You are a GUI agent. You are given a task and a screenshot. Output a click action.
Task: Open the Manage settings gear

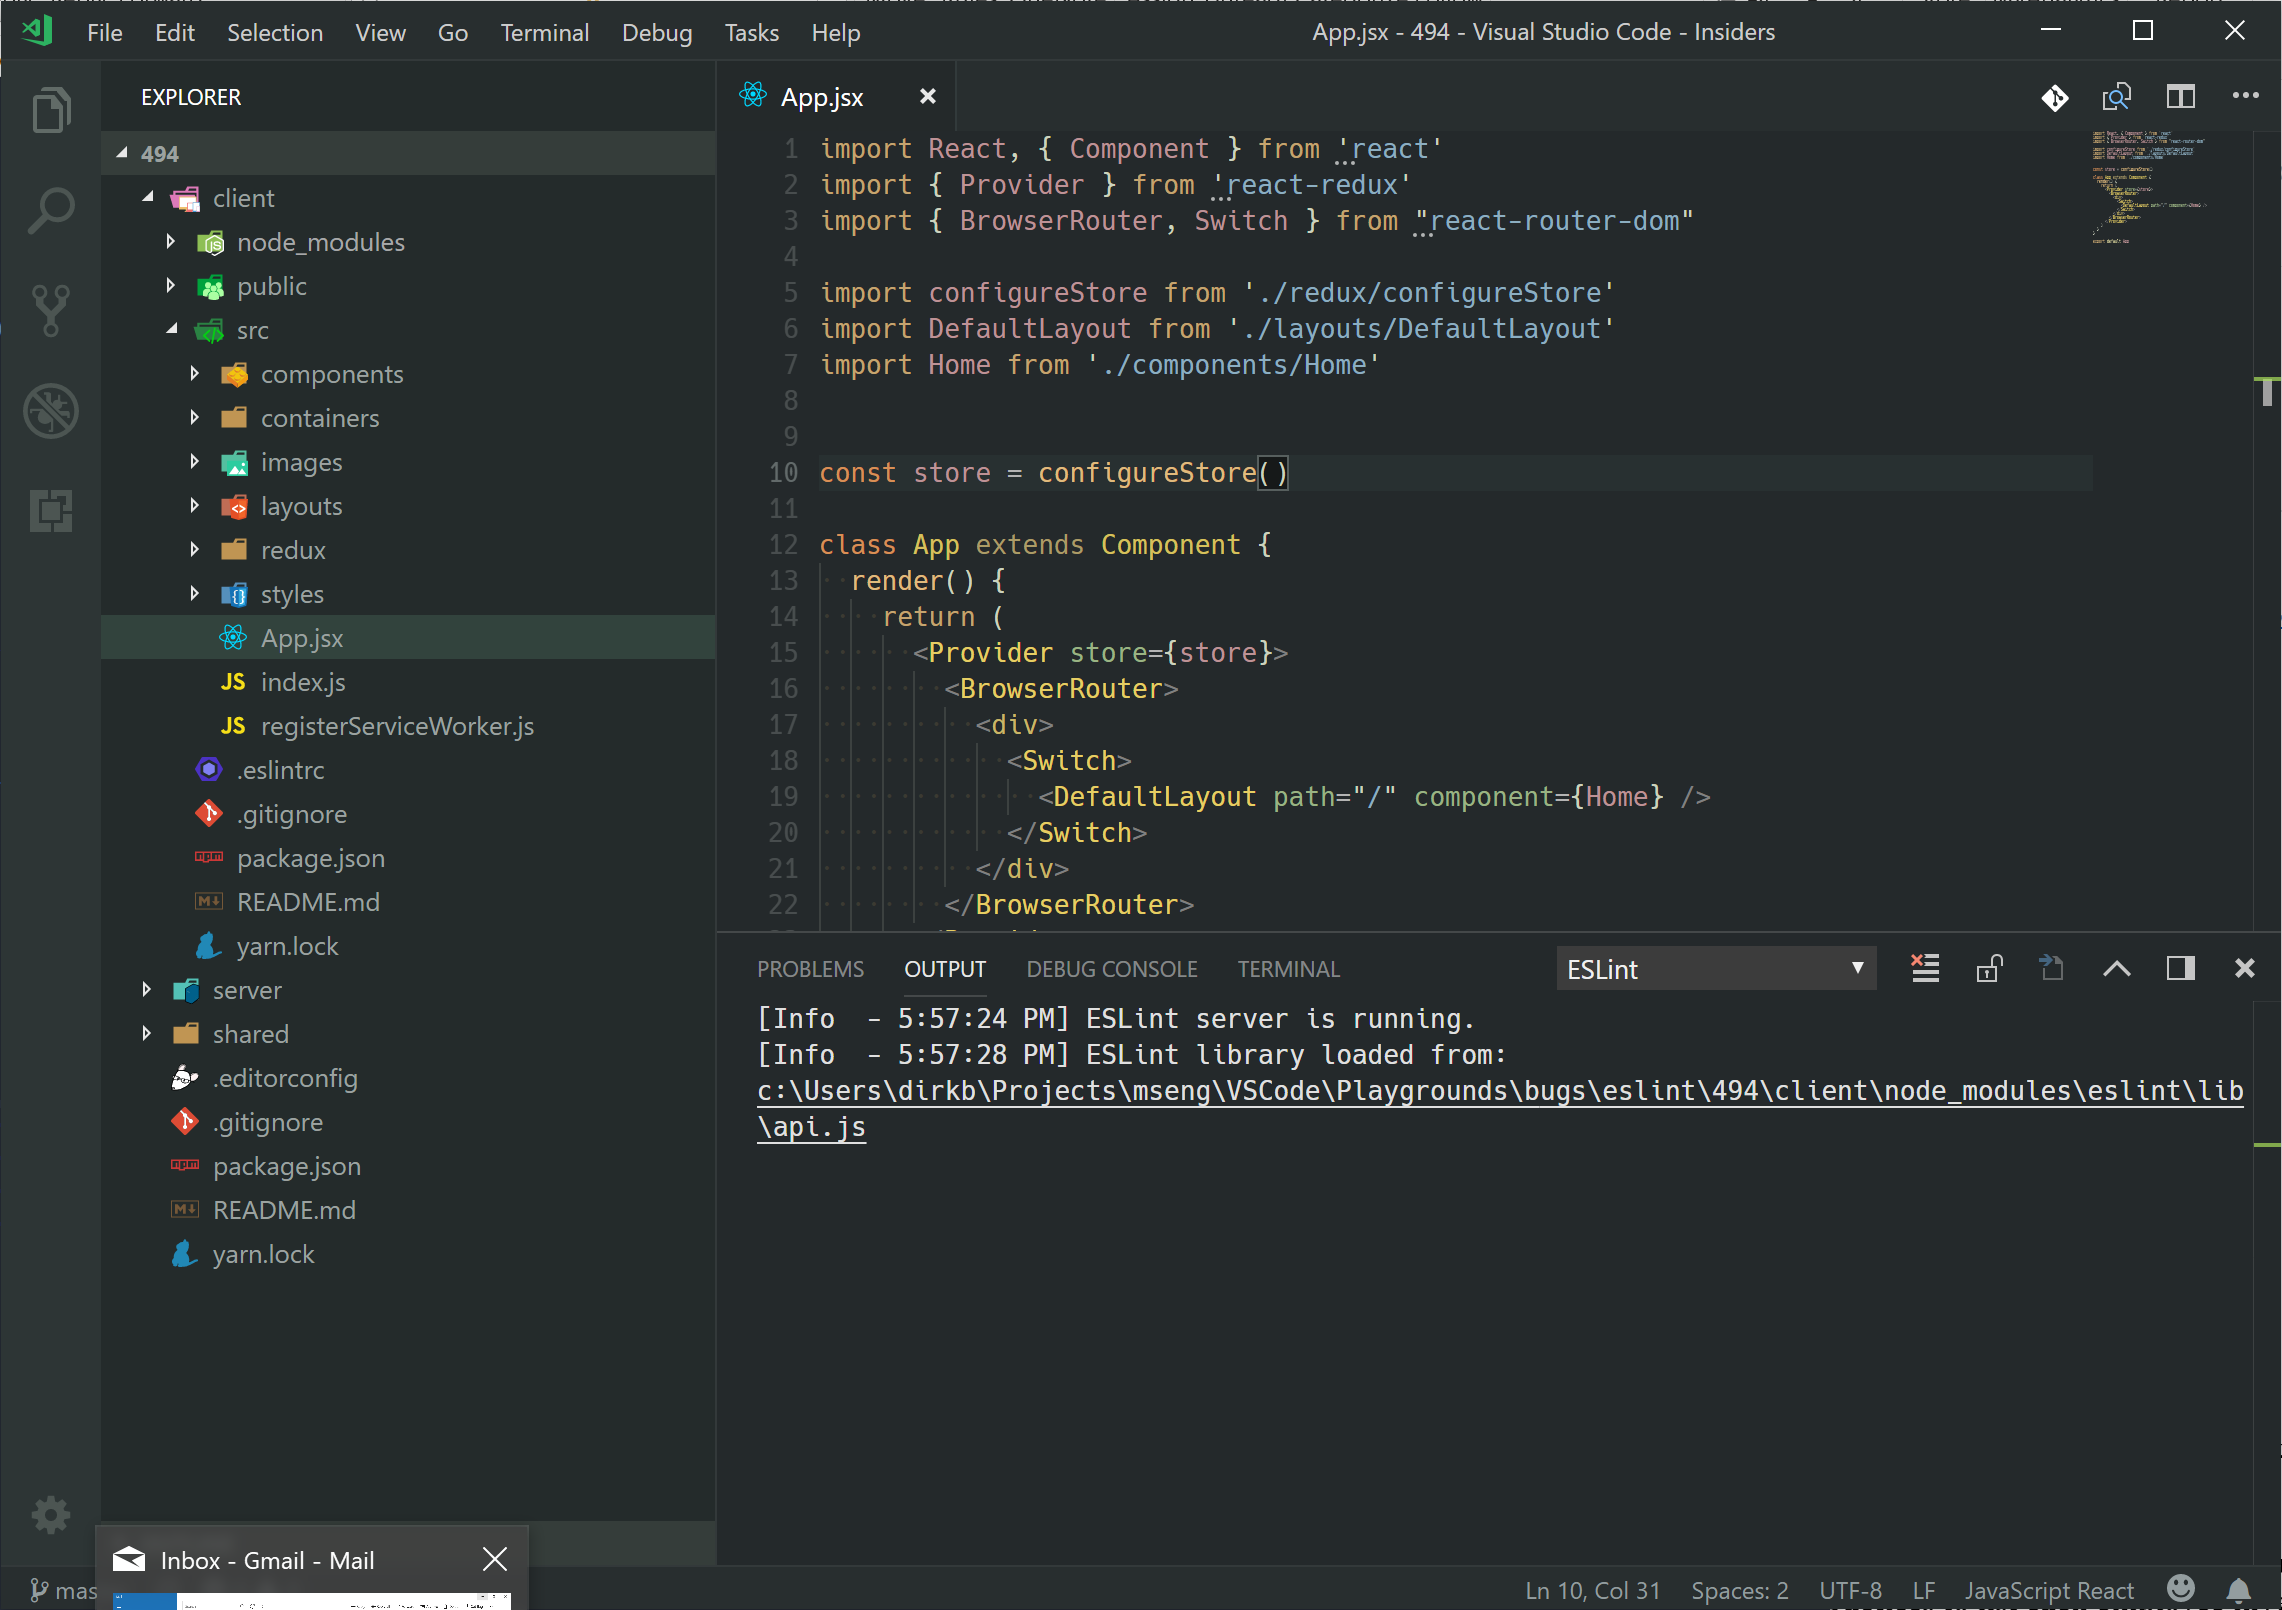50,1515
